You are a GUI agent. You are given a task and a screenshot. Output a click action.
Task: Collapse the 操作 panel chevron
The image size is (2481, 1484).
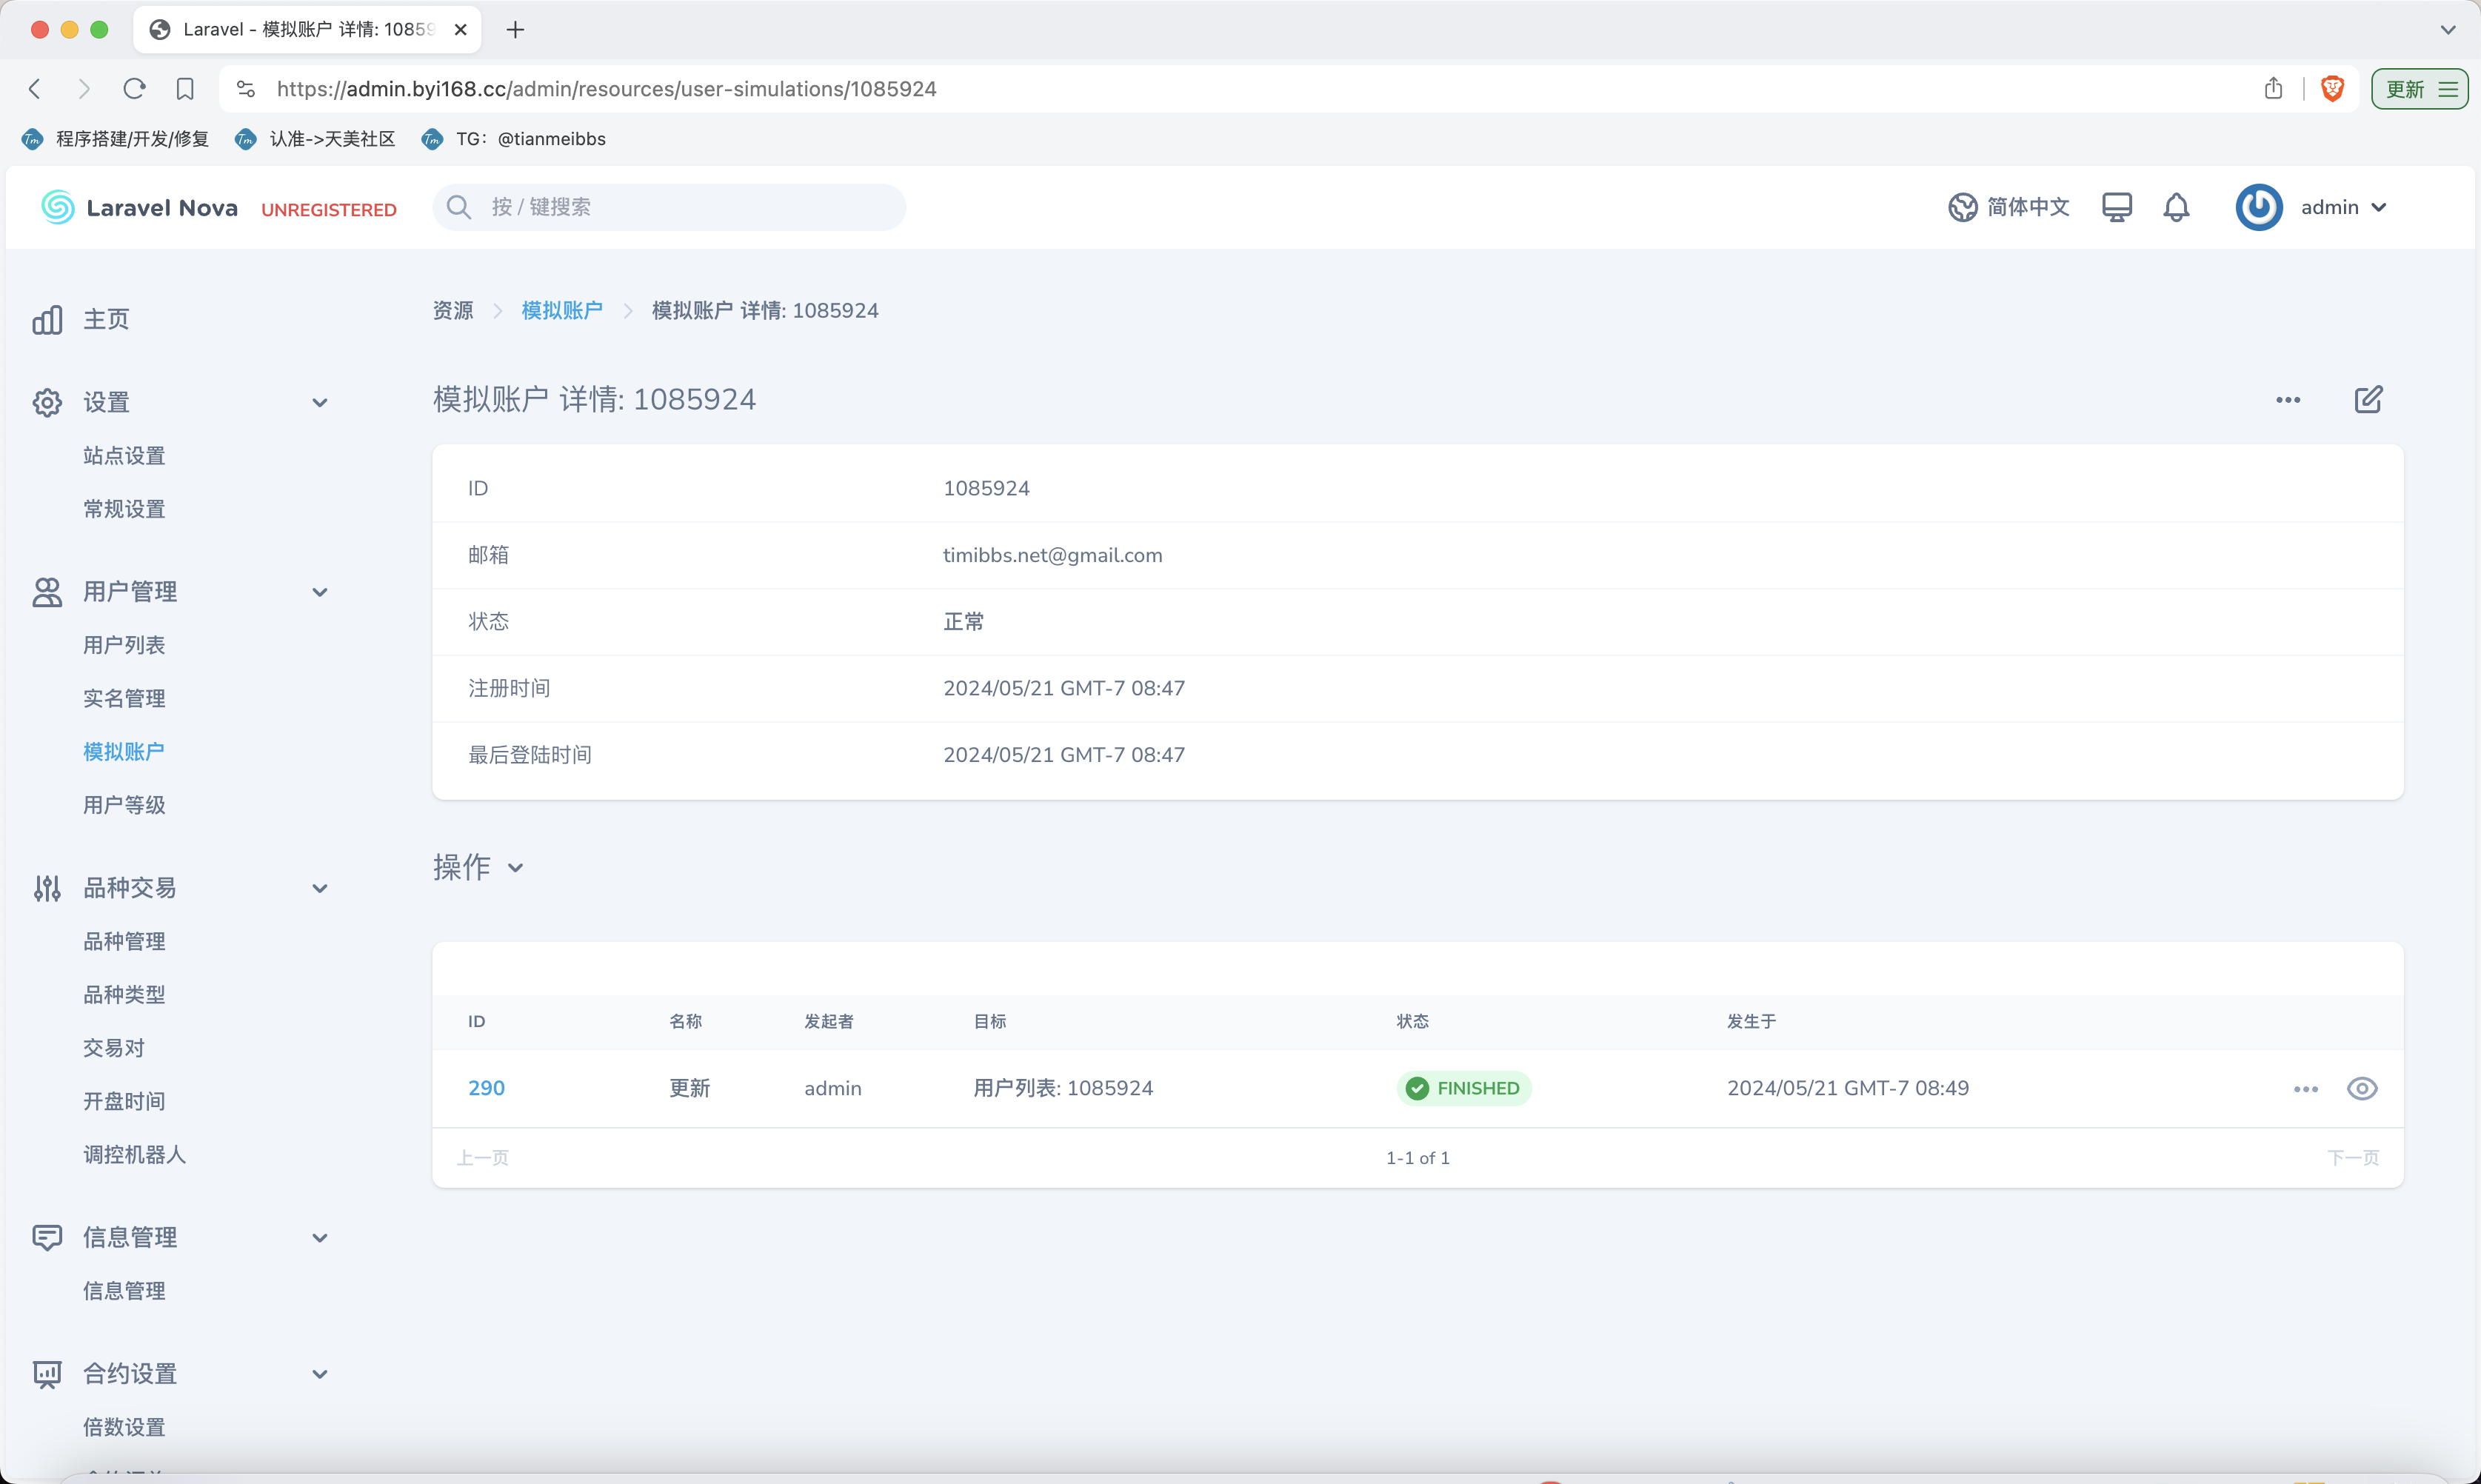point(515,868)
